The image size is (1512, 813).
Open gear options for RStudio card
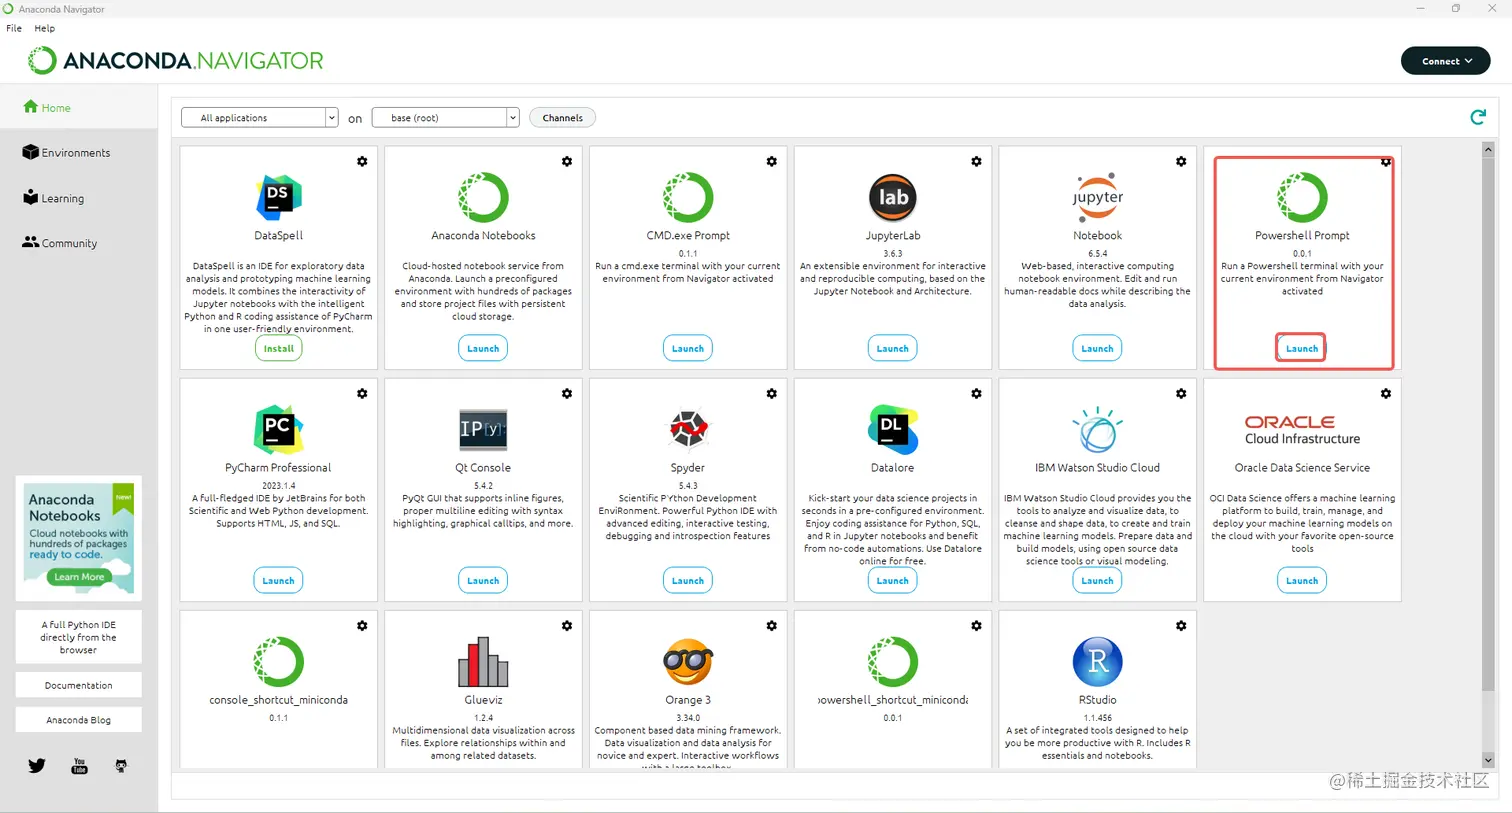(x=1181, y=625)
